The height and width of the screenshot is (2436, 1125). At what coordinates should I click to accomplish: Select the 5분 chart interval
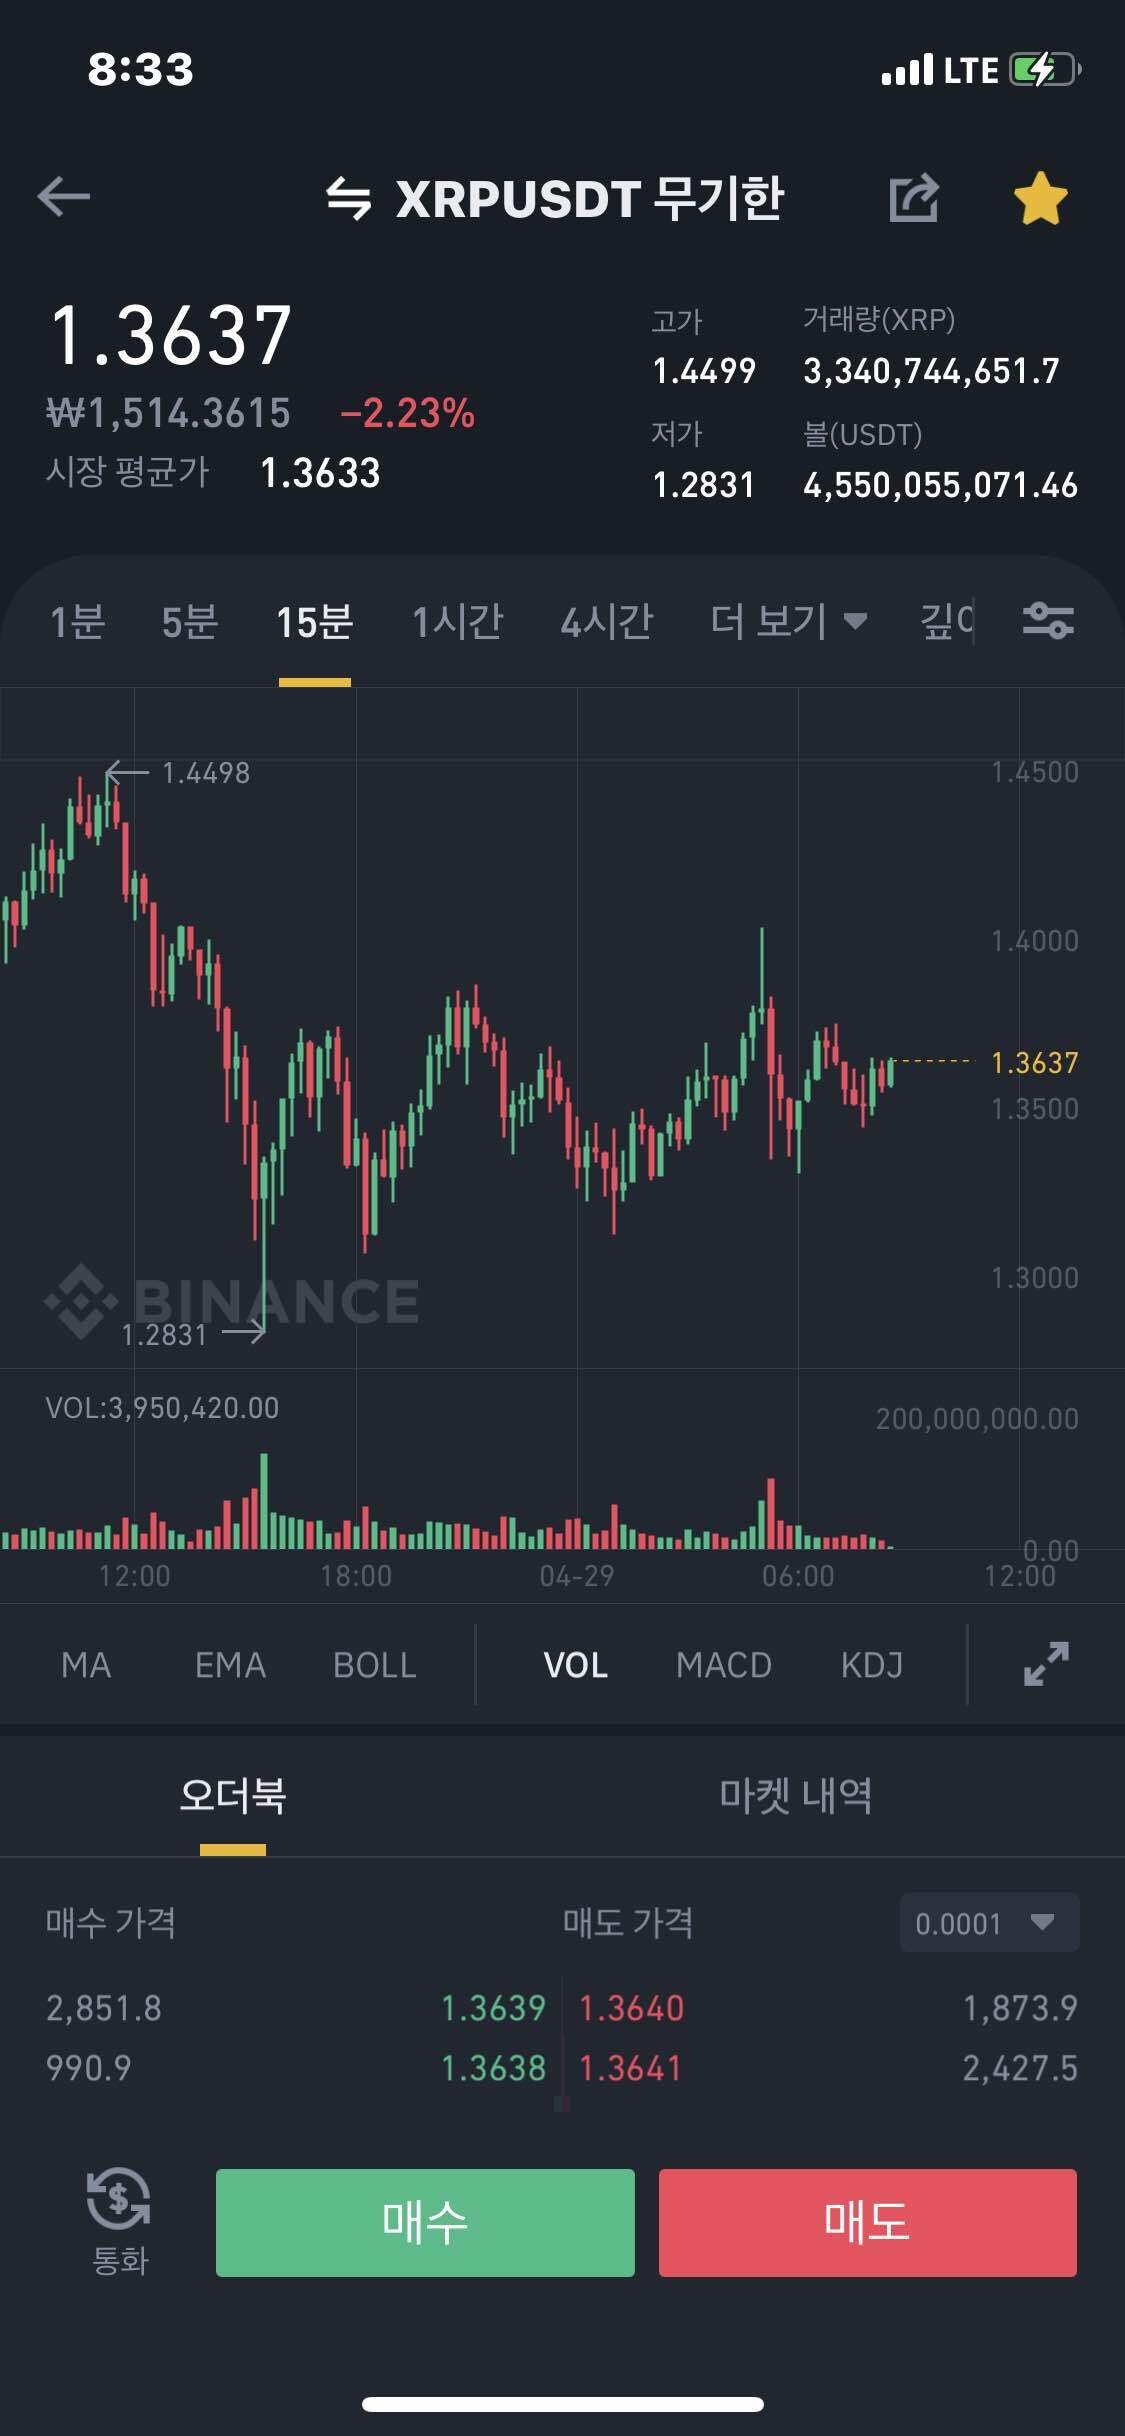tap(190, 621)
